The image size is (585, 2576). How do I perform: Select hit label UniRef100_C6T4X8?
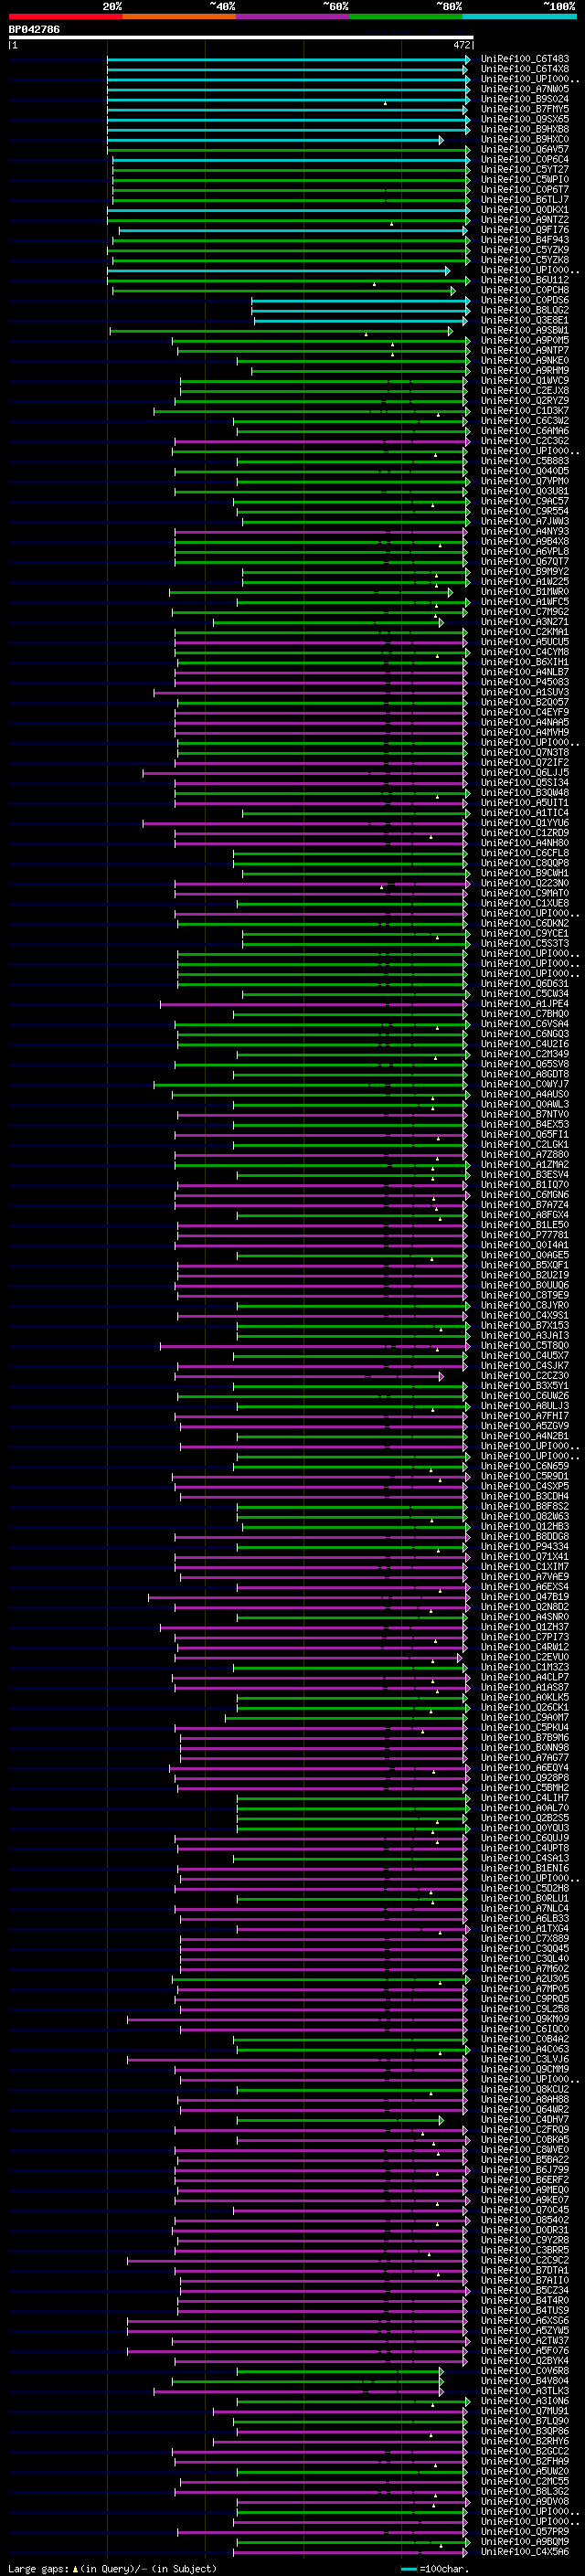pyautogui.click(x=525, y=69)
